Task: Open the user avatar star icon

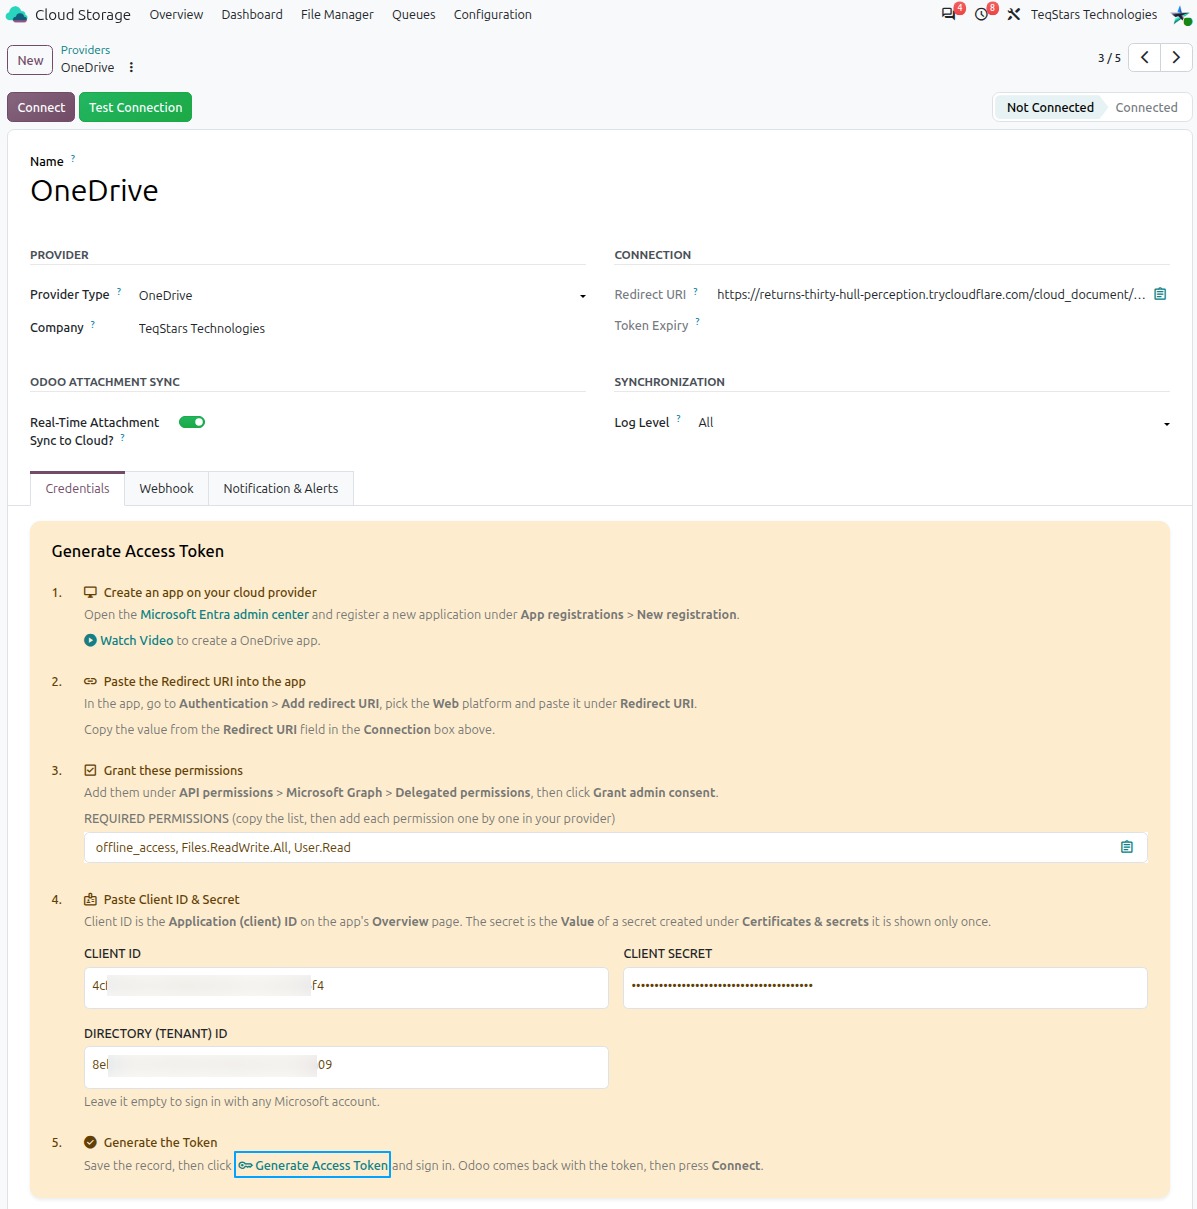Action: (x=1180, y=15)
